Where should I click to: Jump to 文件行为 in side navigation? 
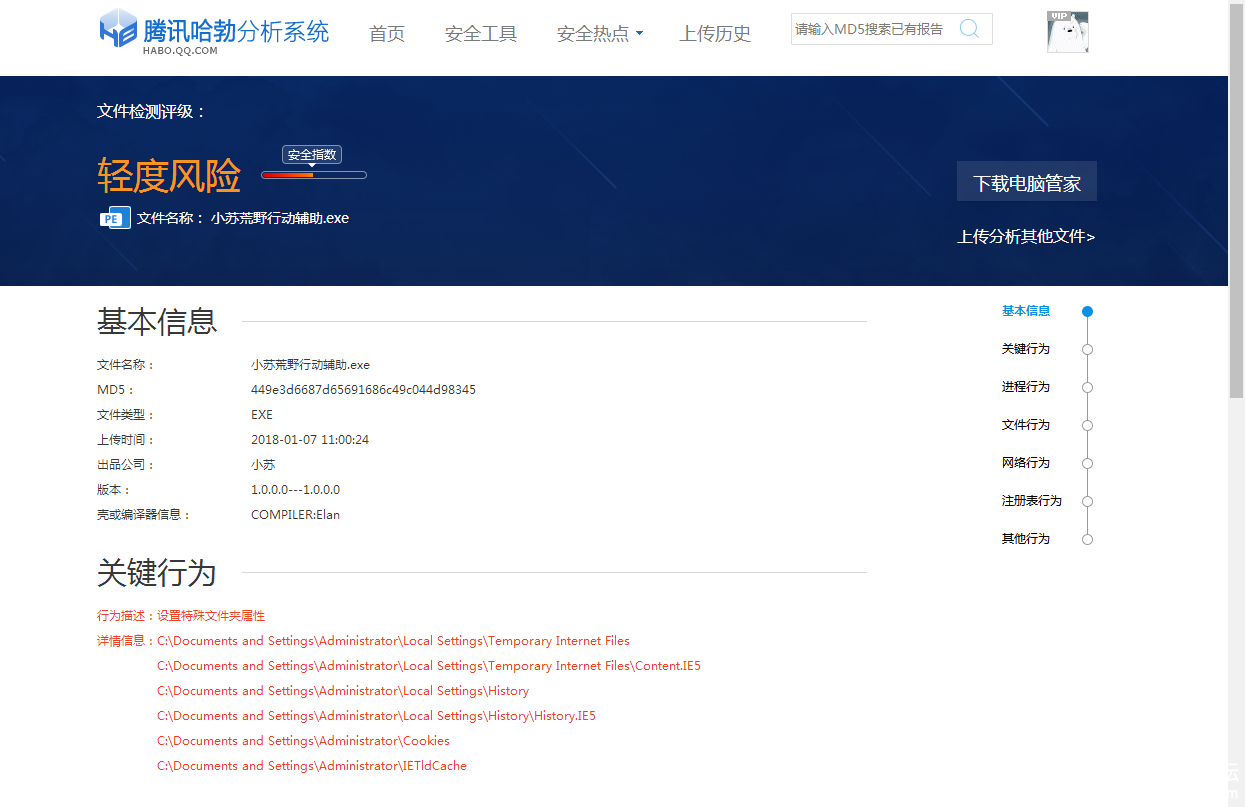coord(1026,425)
